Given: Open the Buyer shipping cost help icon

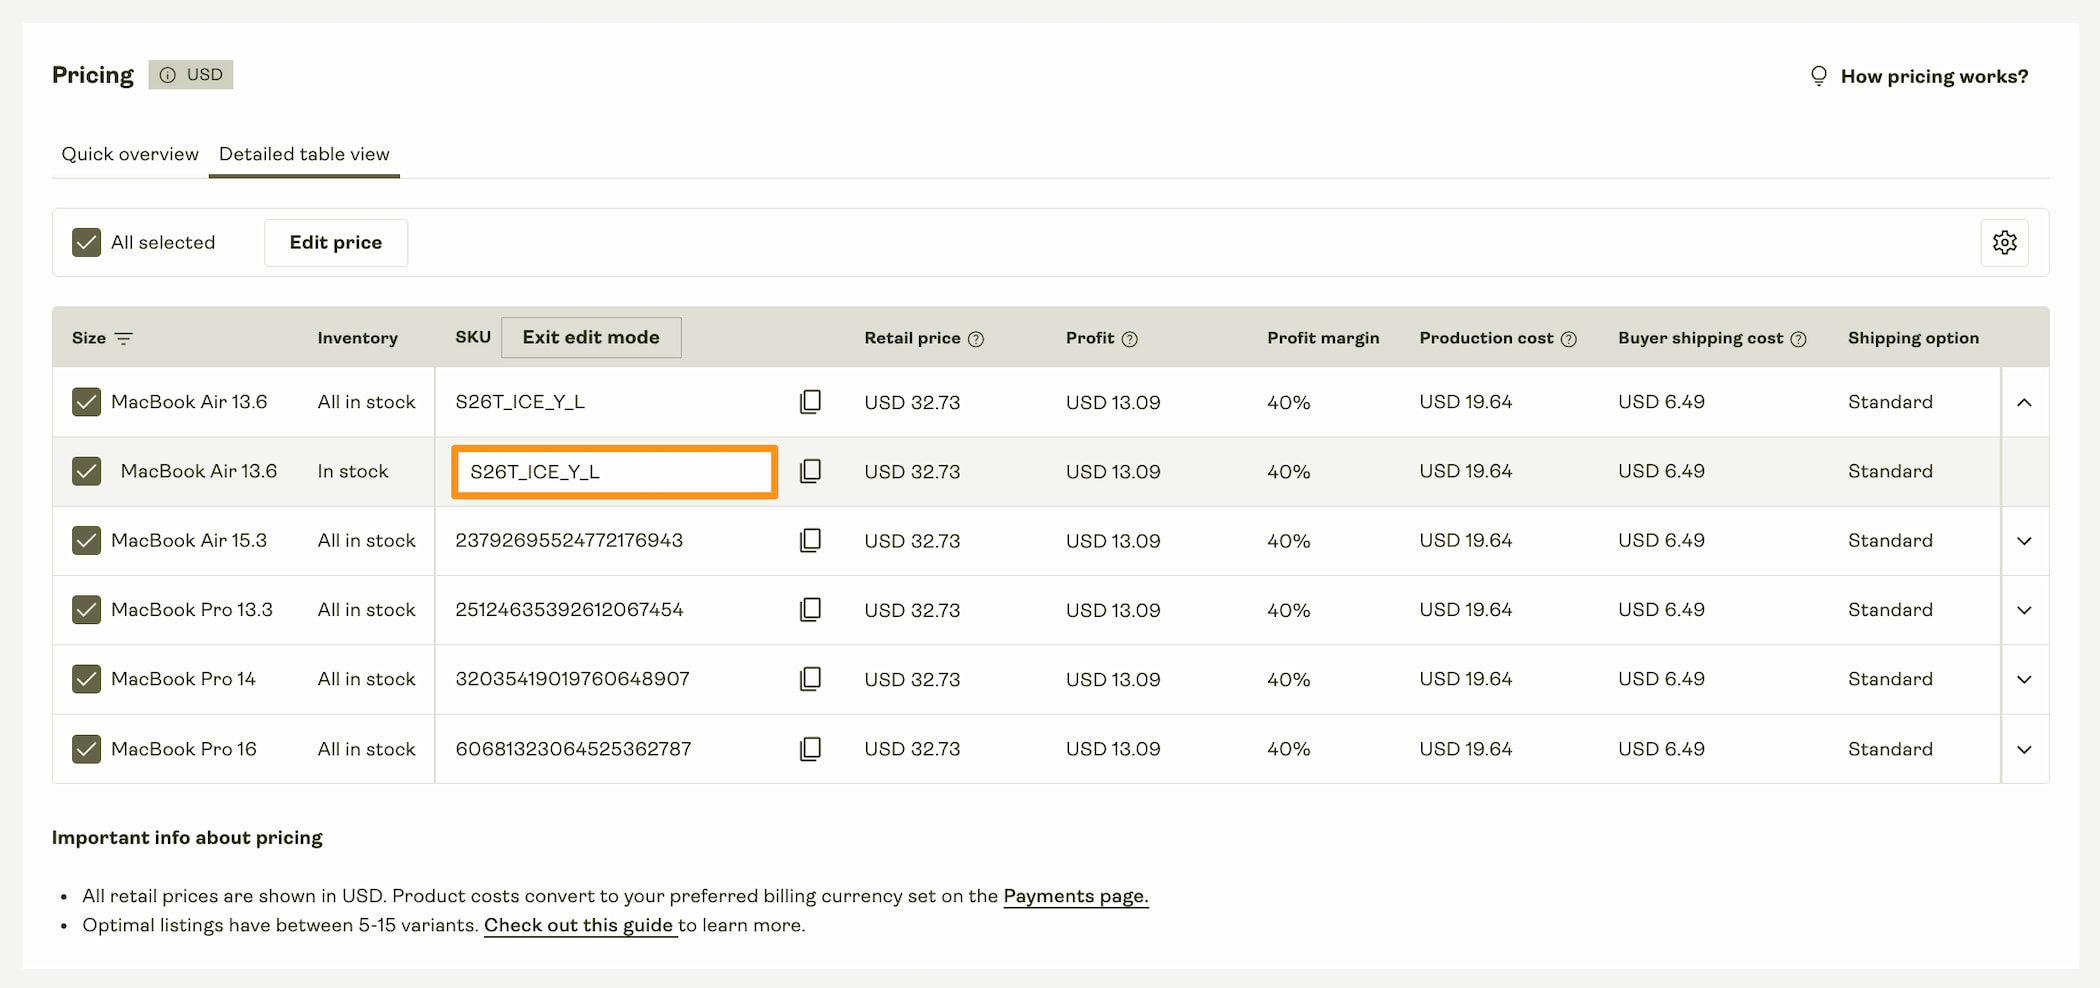Looking at the screenshot, I should tap(1798, 339).
